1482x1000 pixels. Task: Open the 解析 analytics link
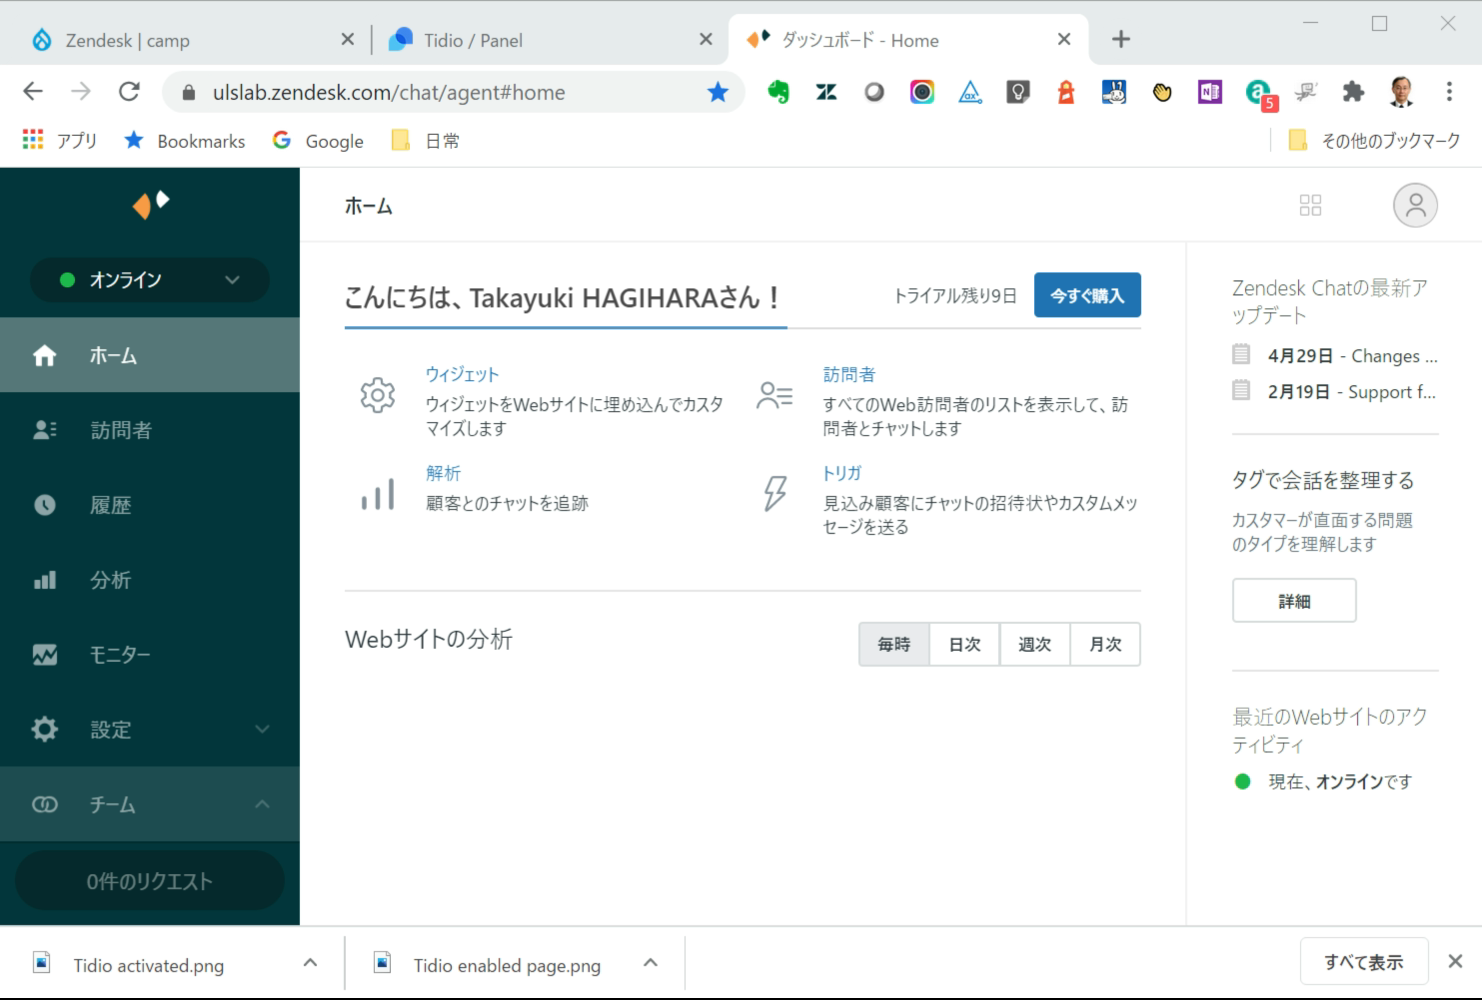tap(443, 473)
